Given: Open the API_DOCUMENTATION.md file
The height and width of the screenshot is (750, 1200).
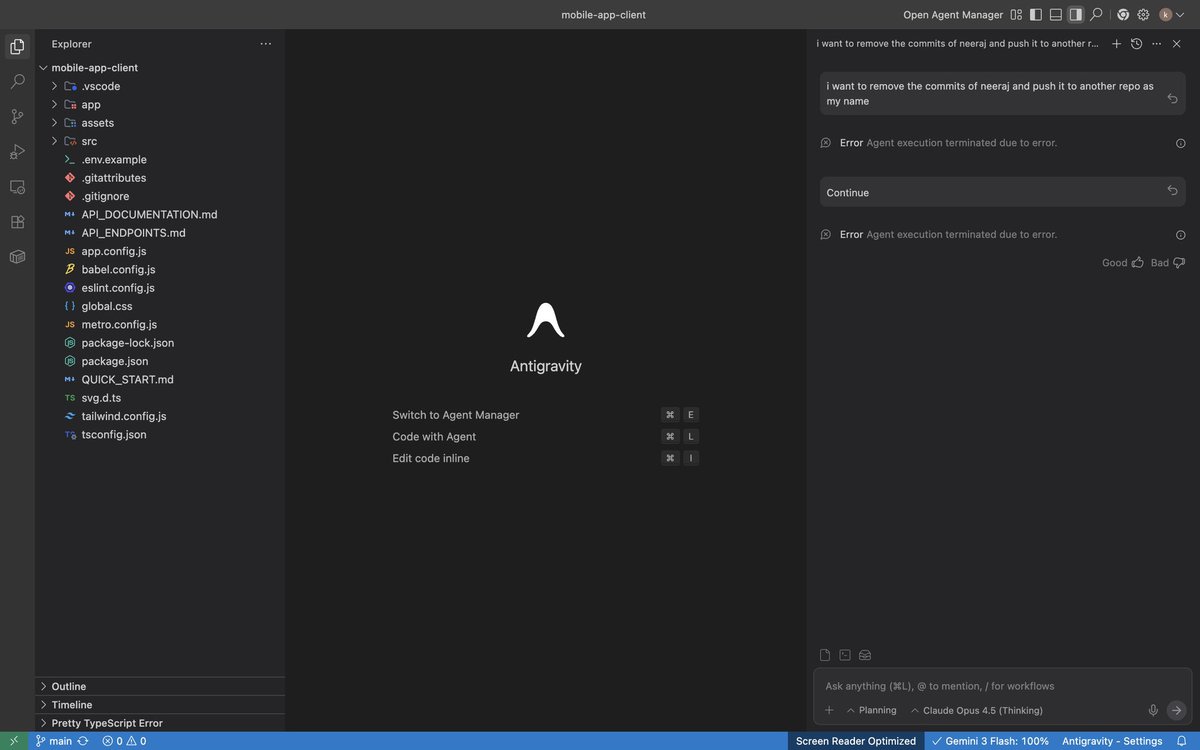Looking at the screenshot, I should [160, 214].
